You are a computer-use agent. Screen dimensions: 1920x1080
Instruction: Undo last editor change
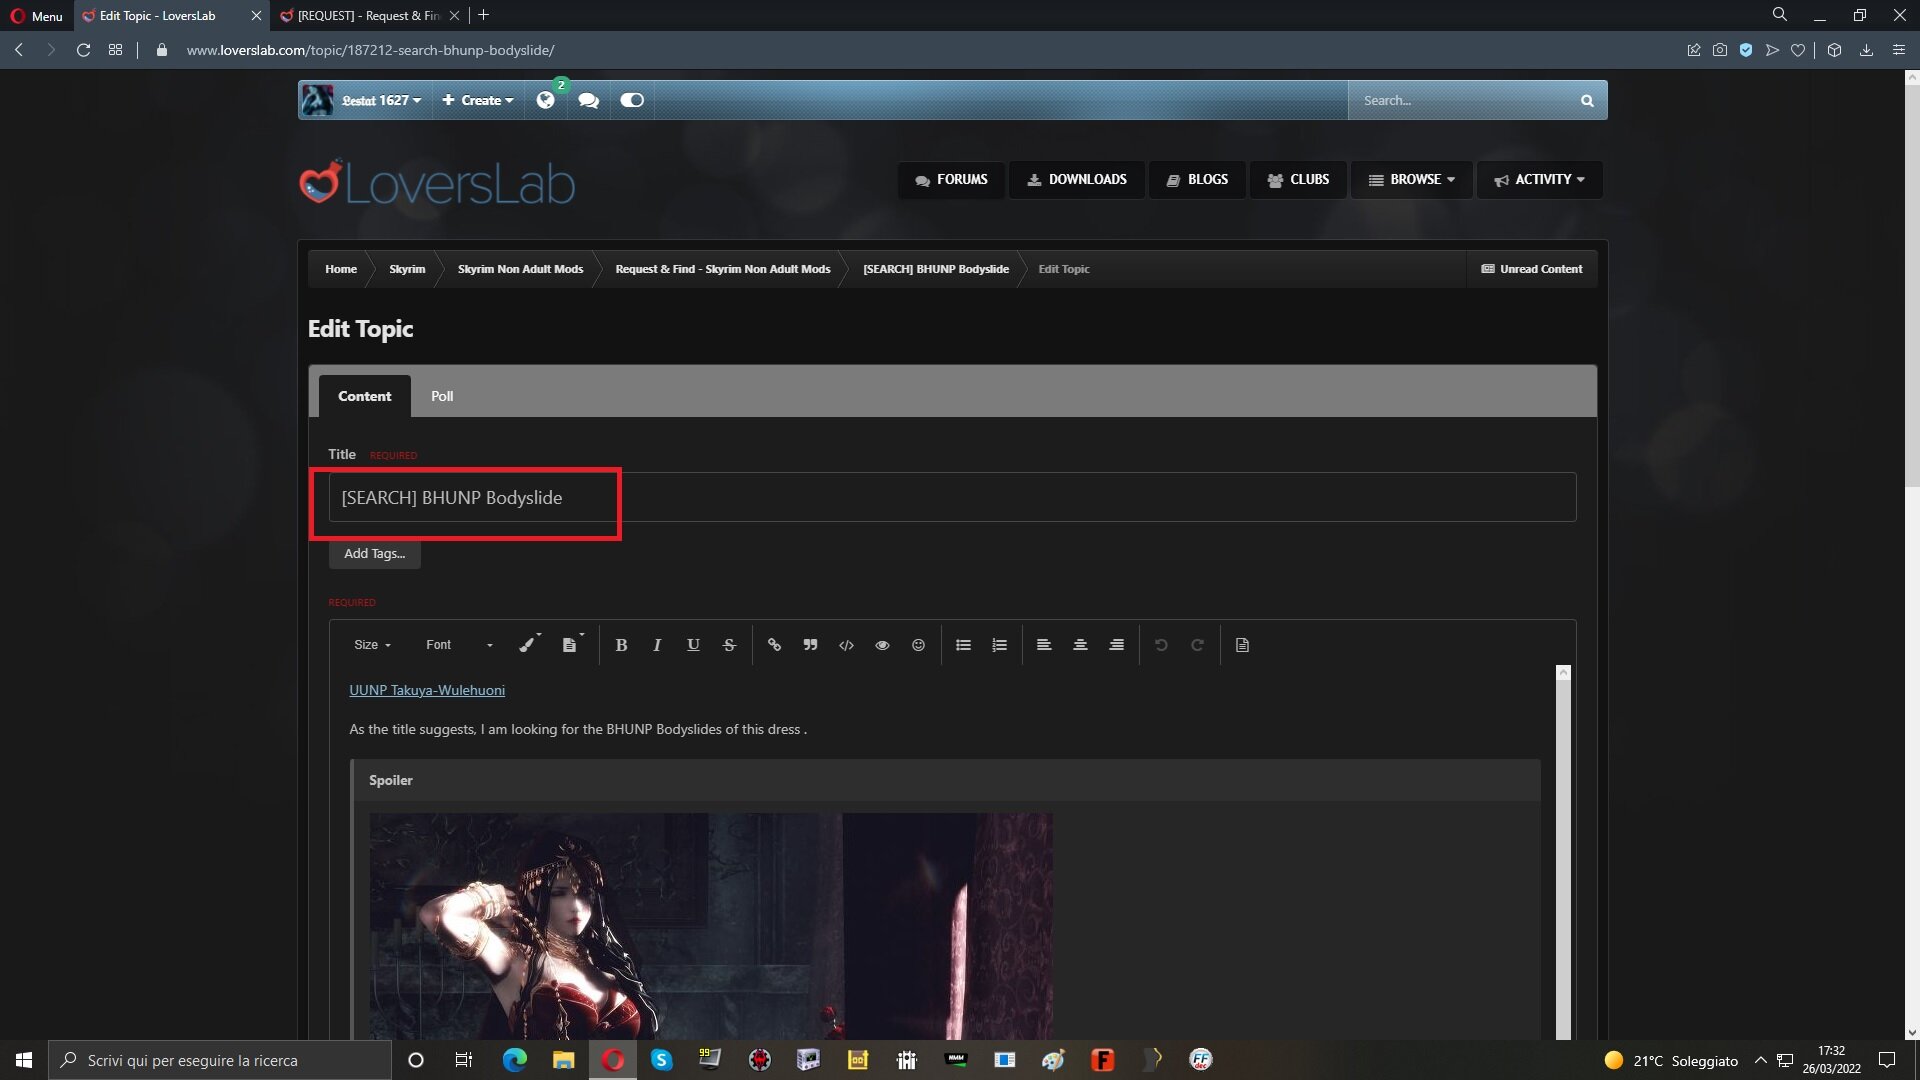[x=1161, y=645]
